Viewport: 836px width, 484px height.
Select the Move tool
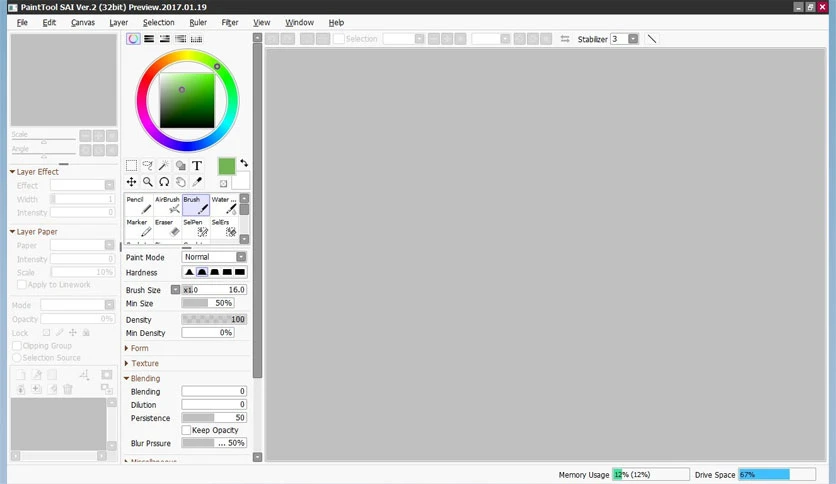(131, 182)
